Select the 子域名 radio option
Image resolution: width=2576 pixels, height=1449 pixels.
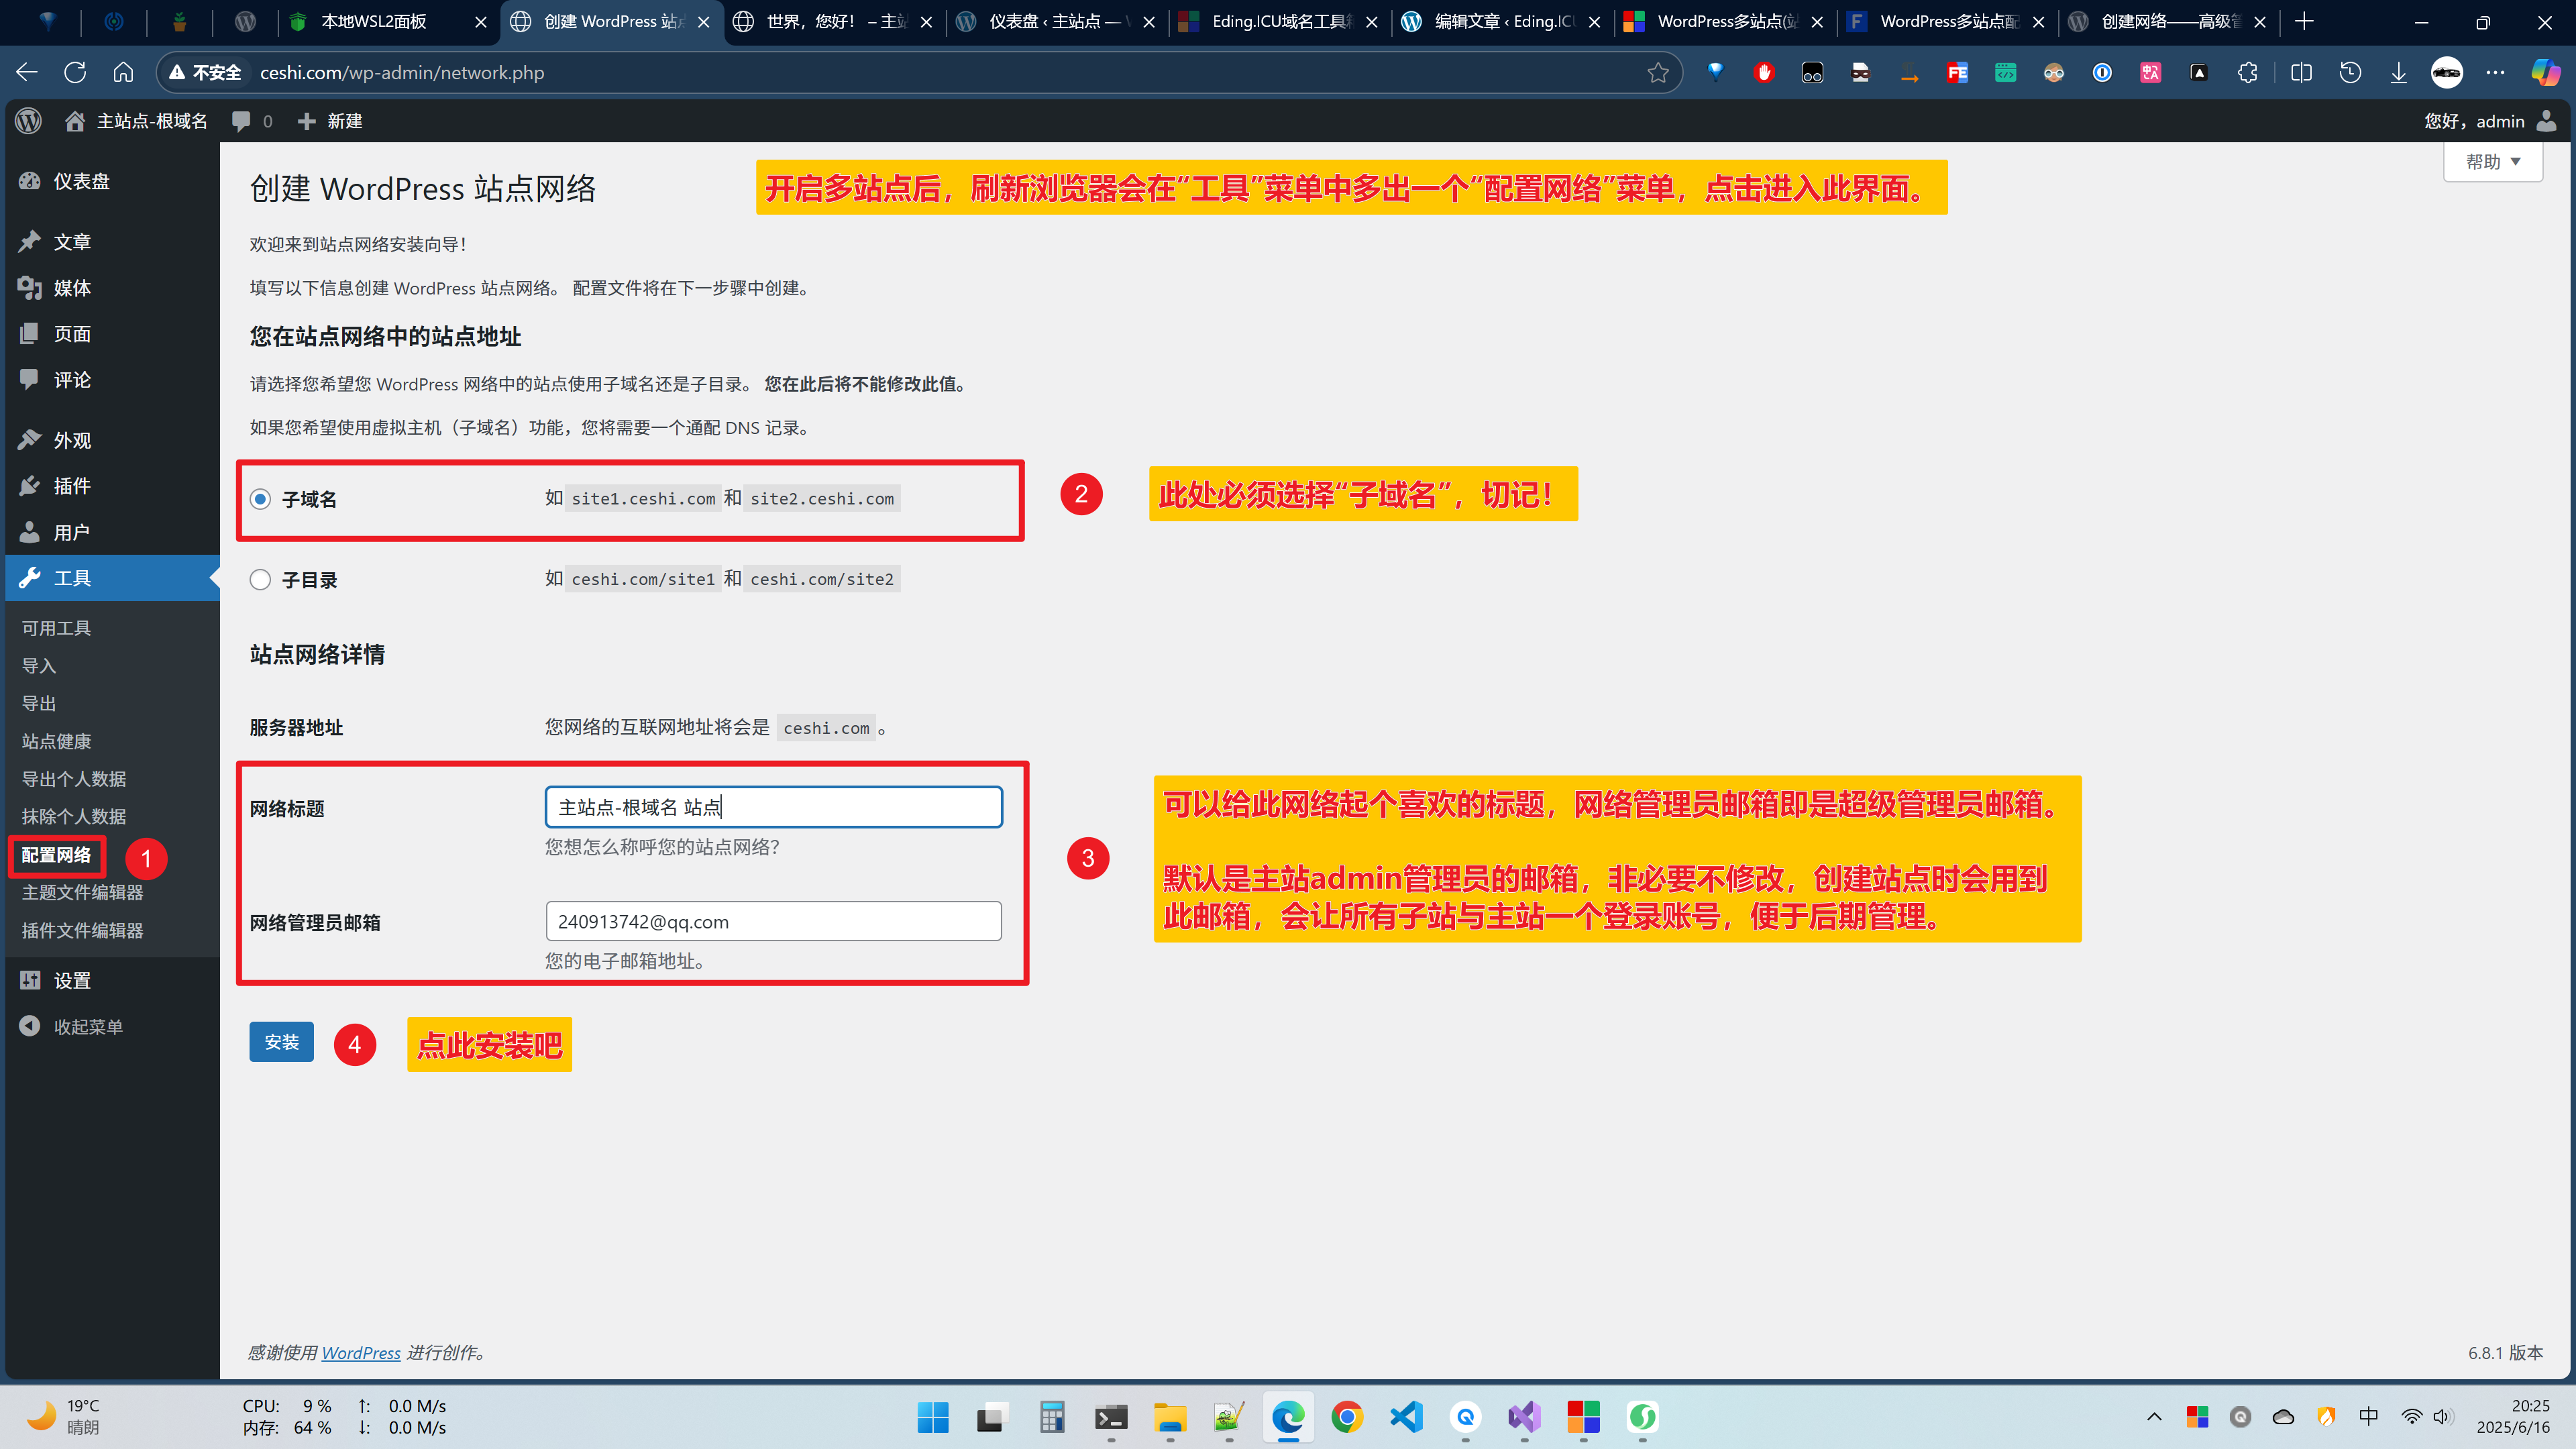(260, 499)
